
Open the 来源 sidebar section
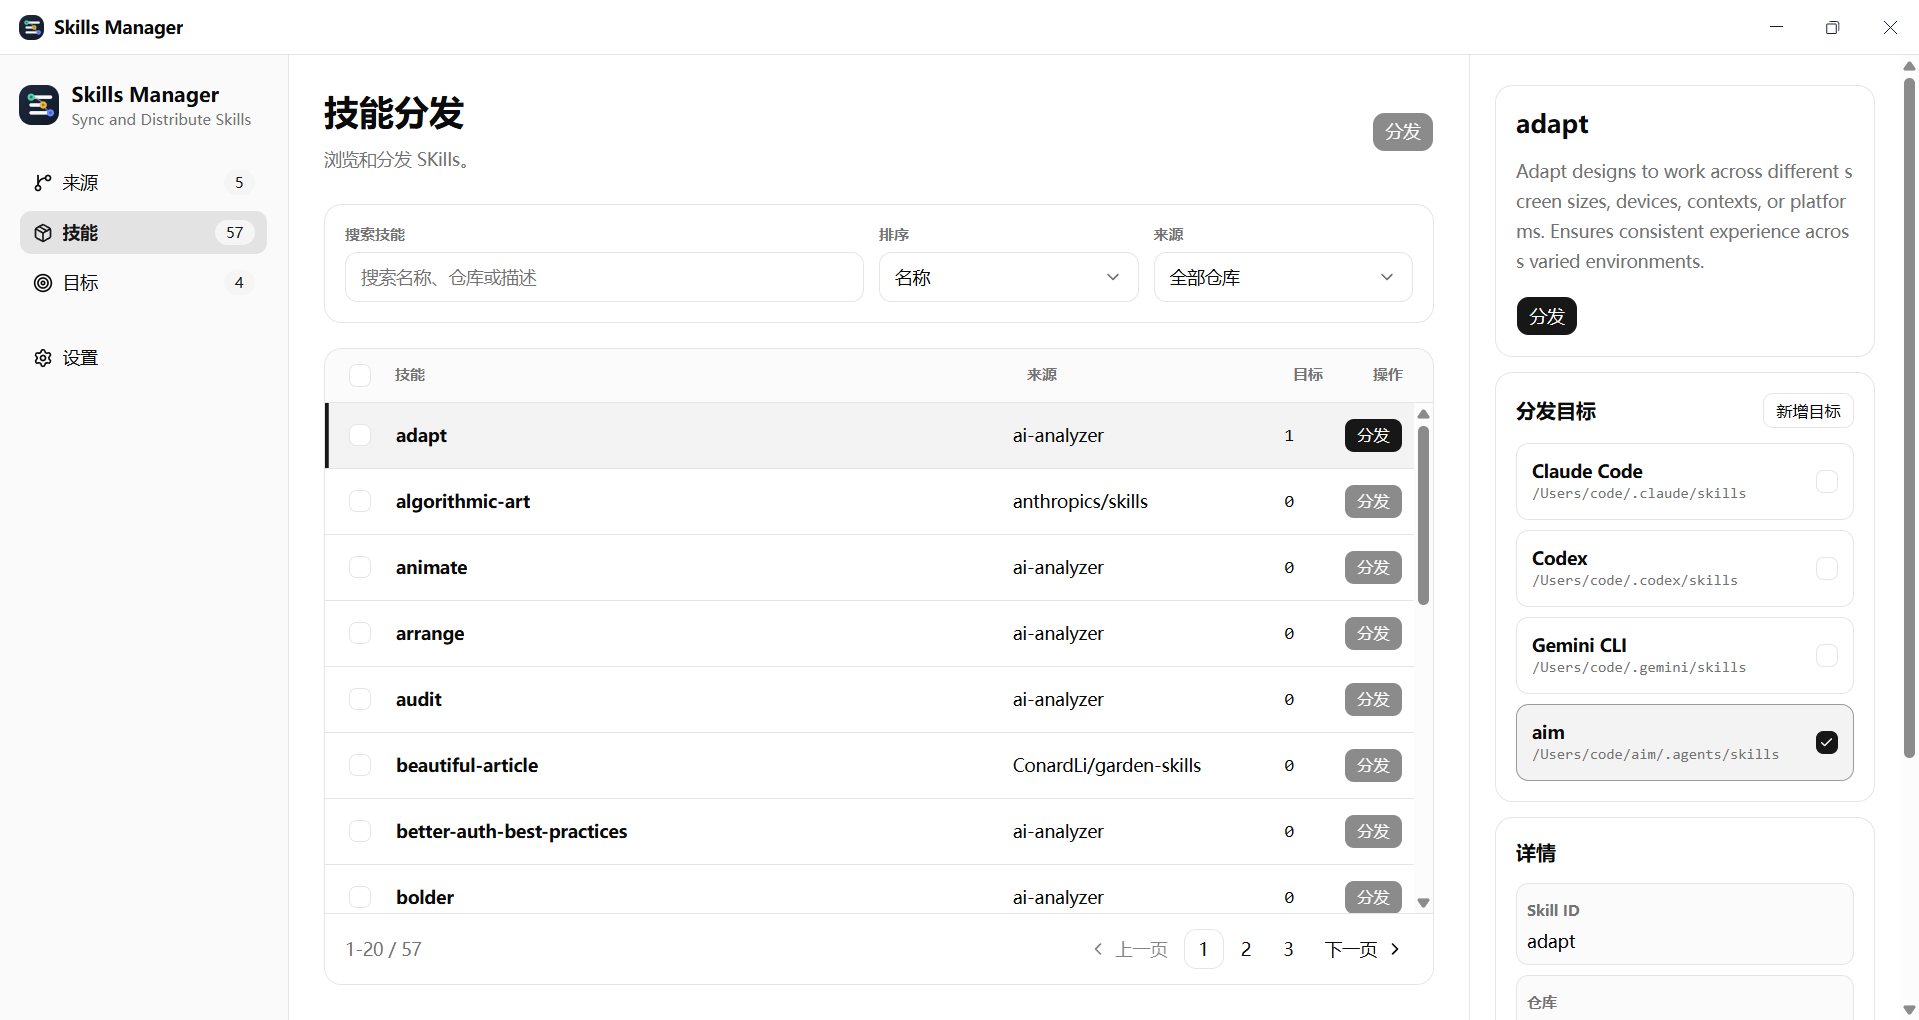143,183
